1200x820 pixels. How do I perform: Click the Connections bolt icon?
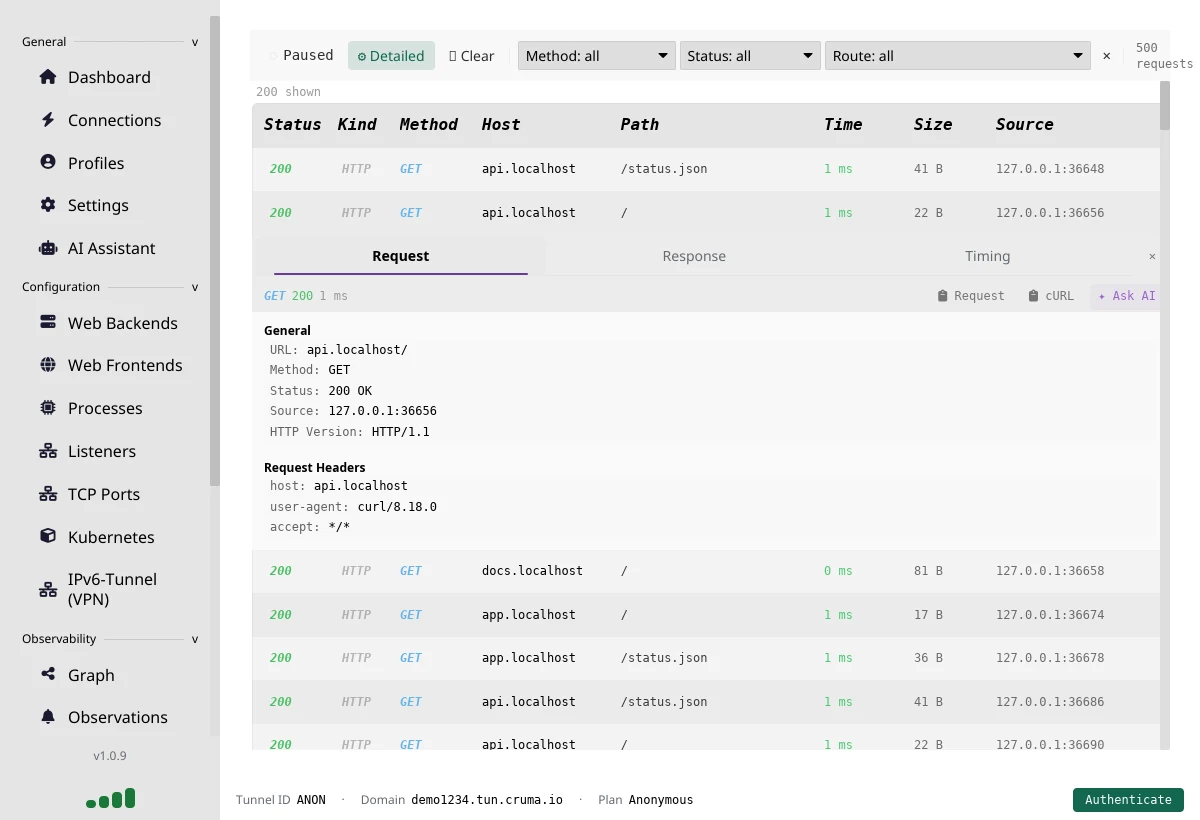click(47, 120)
